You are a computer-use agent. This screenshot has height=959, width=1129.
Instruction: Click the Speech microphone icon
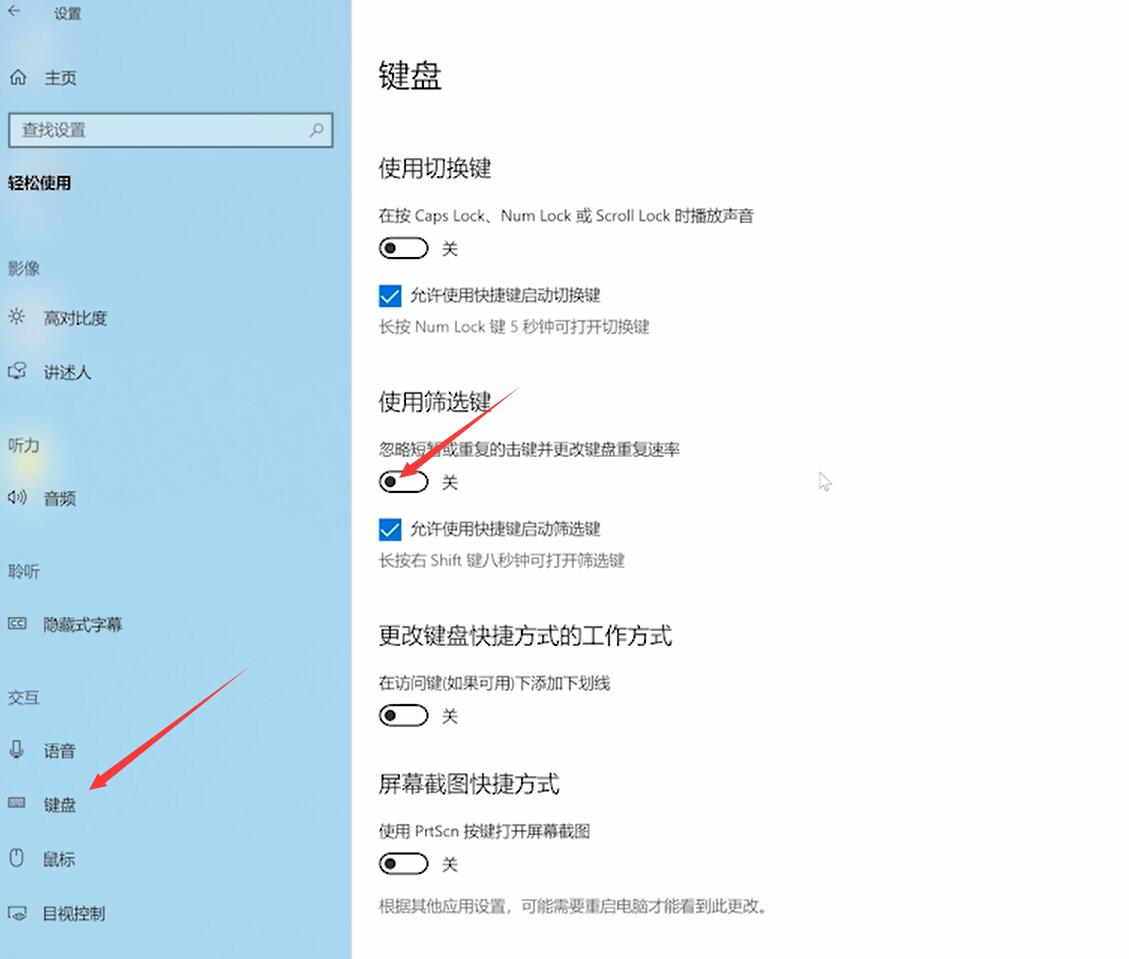click(x=17, y=749)
